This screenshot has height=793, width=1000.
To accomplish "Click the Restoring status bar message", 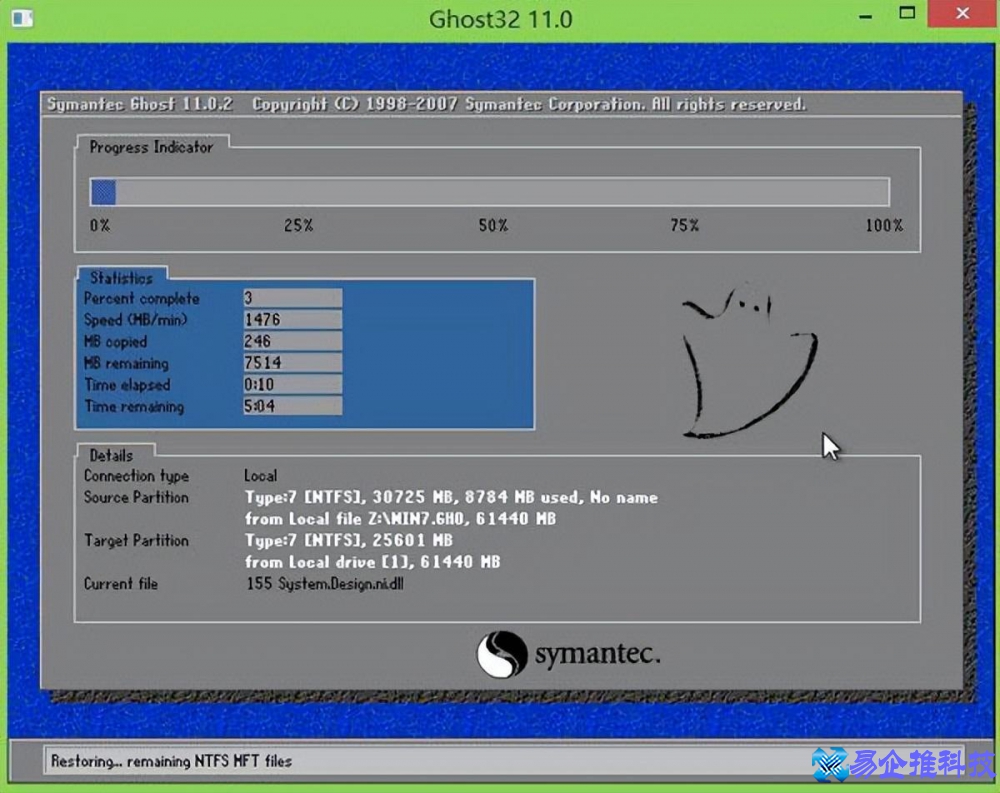I will tap(171, 761).
